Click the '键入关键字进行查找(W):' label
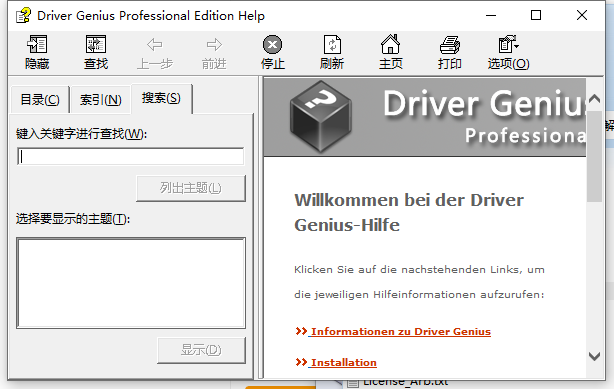The image size is (614, 389). click(81, 134)
